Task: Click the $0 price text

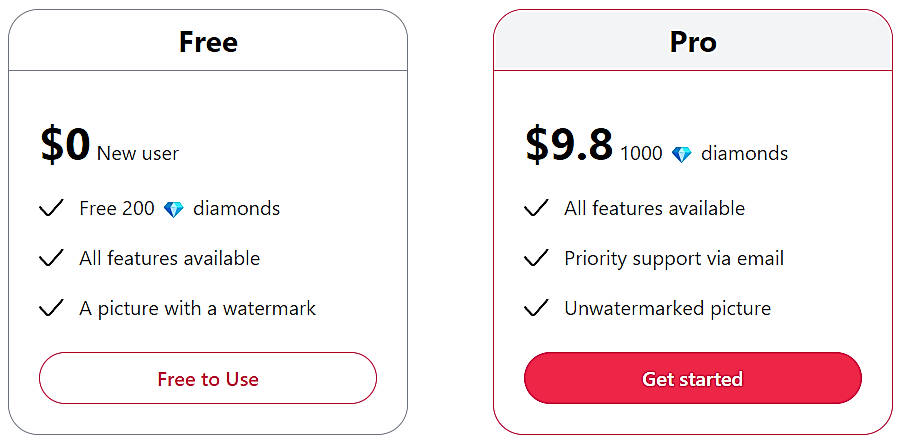Action: coord(65,146)
